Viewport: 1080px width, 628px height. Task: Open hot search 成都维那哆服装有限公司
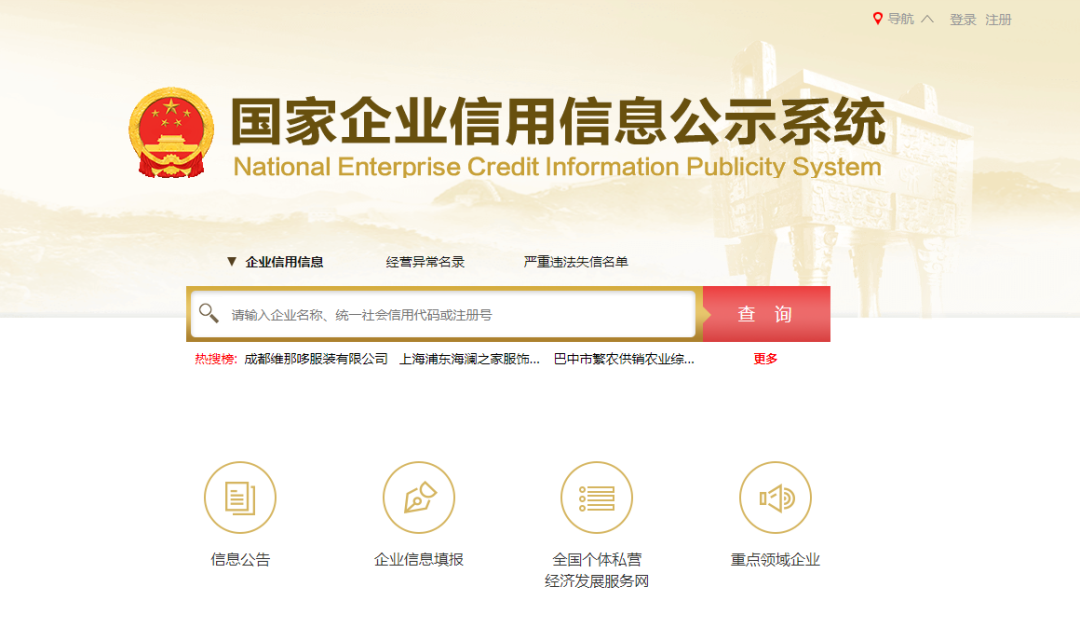pos(315,359)
